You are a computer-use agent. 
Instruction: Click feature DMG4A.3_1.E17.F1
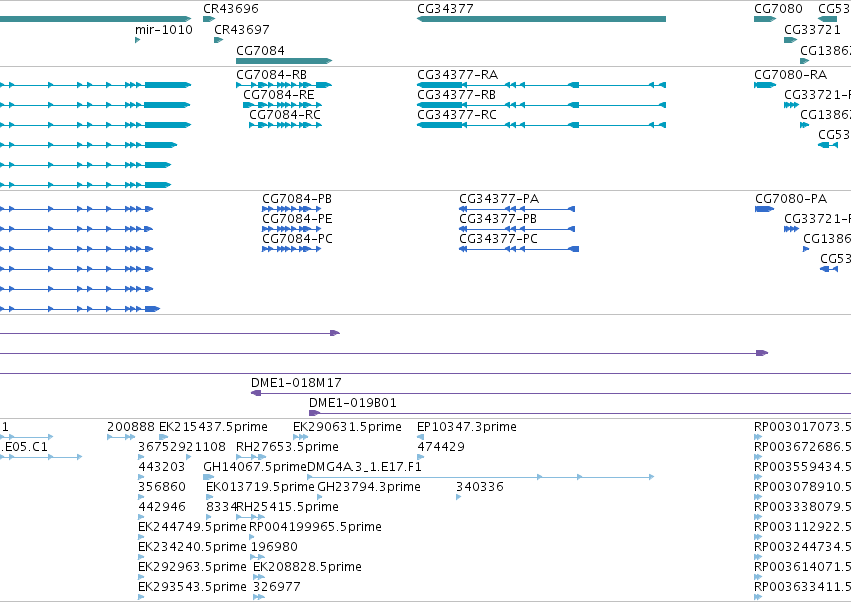coord(364,467)
